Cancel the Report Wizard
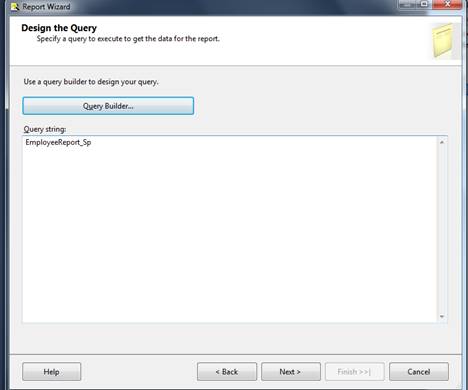Viewport: 468px width, 390px height. tap(419, 372)
